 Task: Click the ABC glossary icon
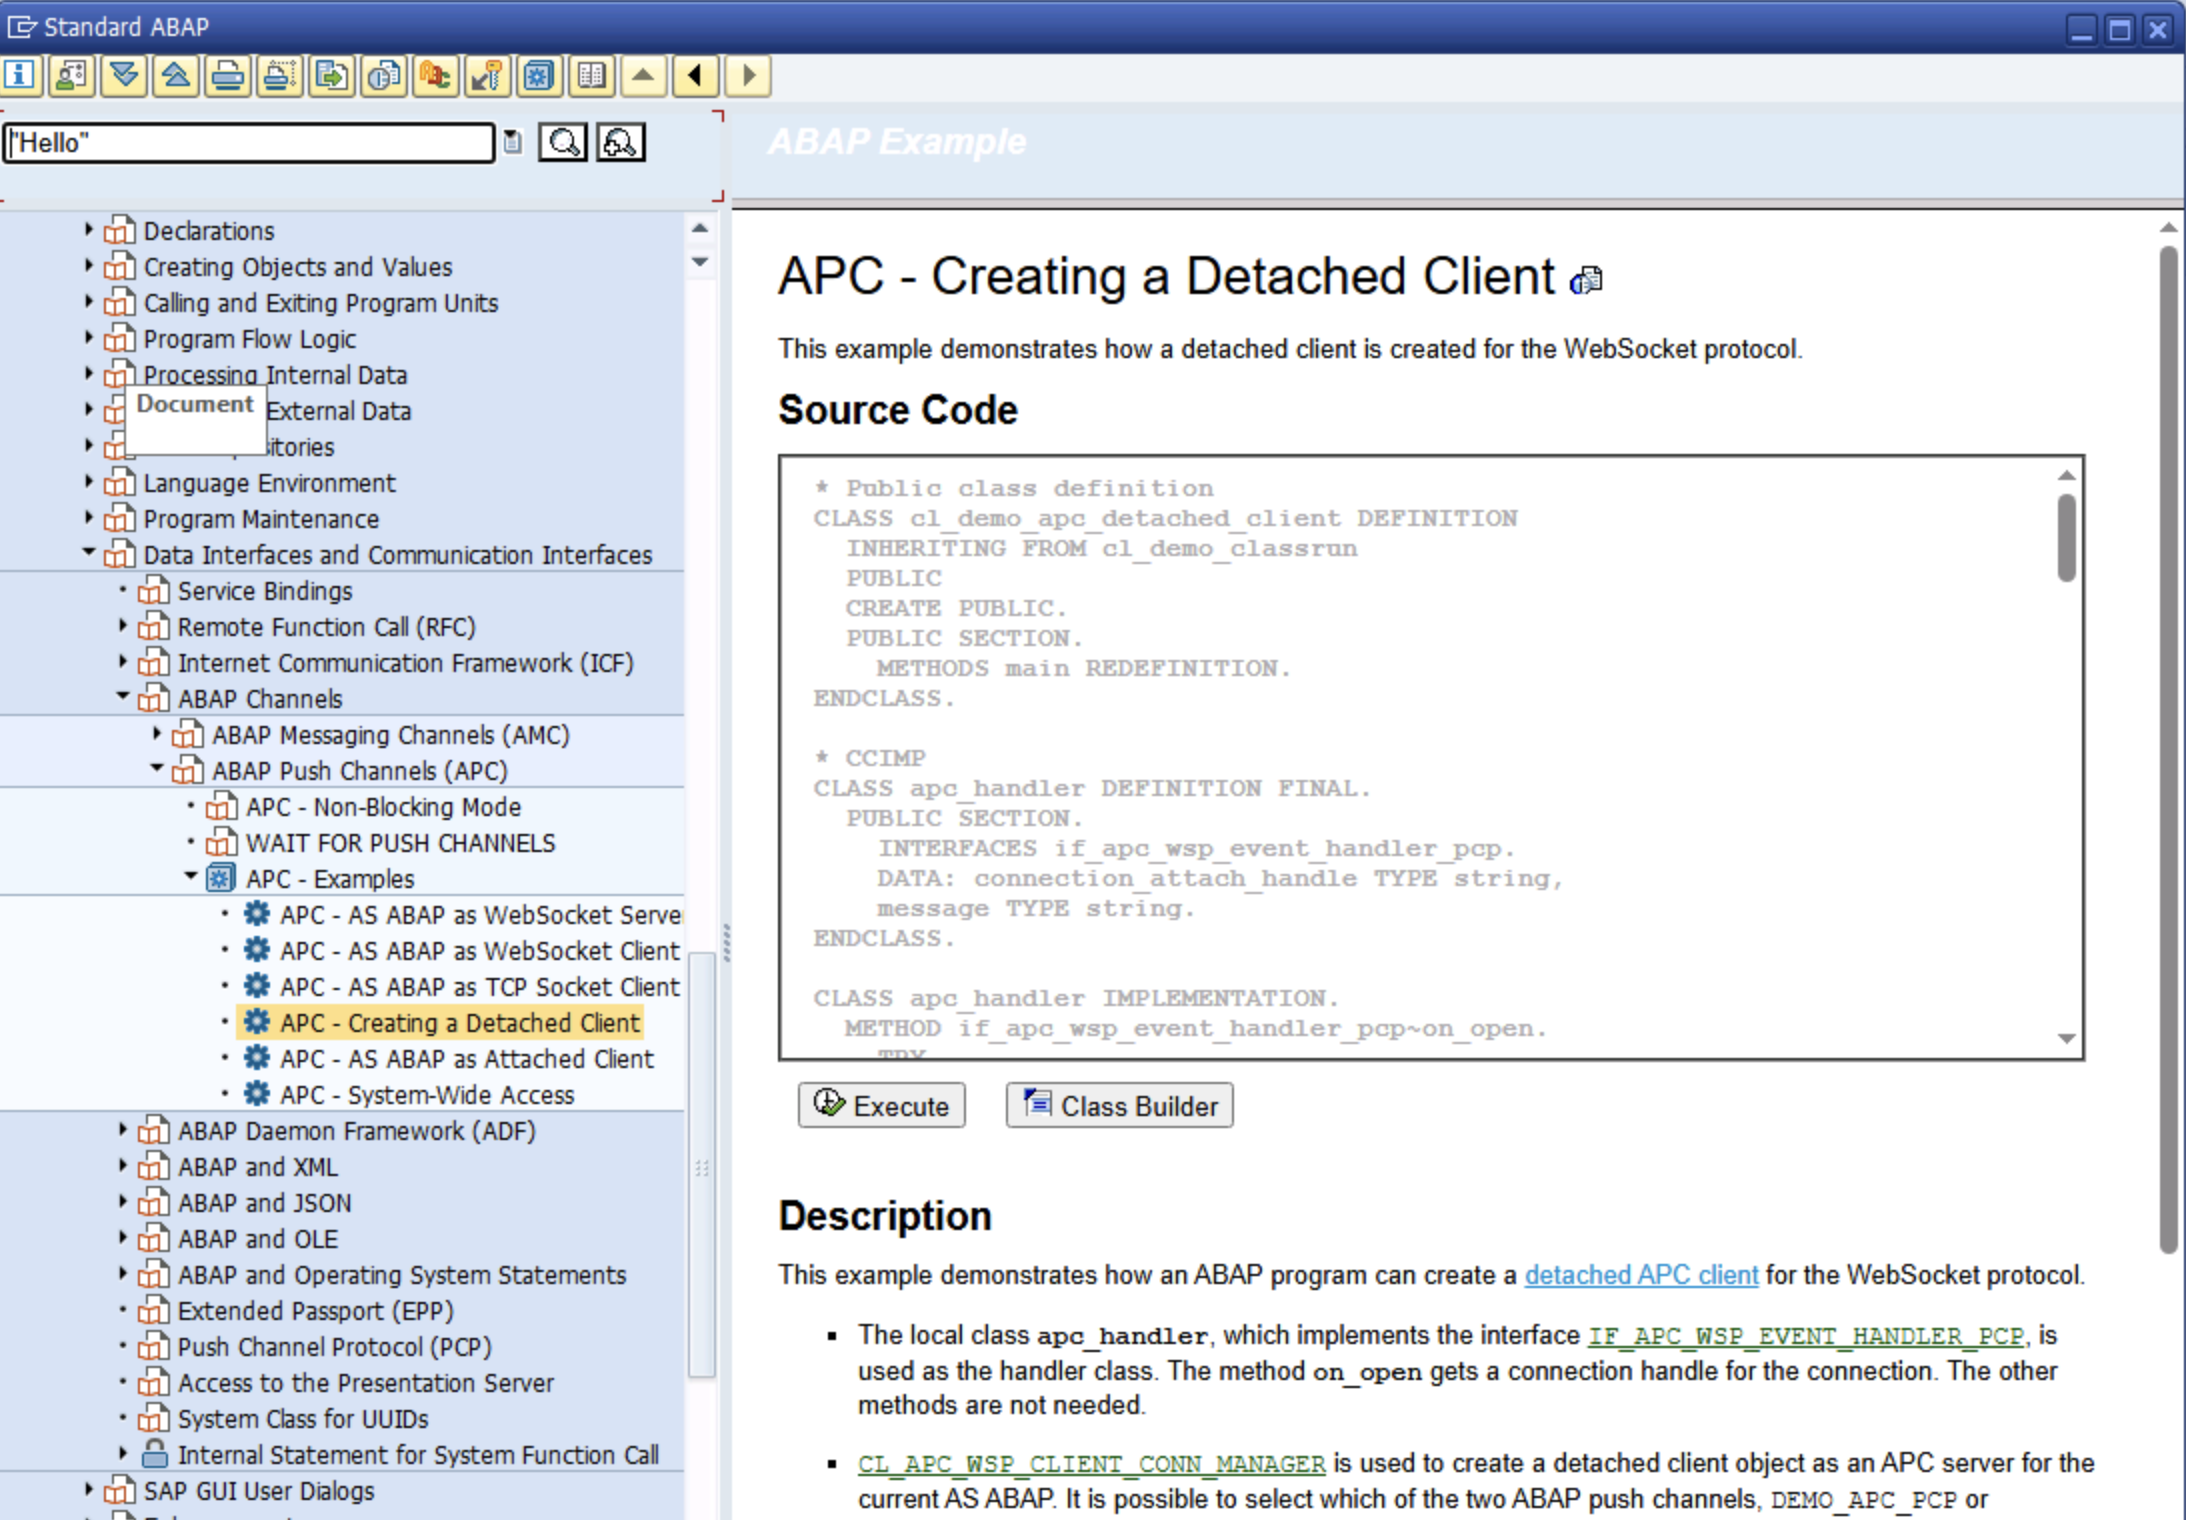[x=435, y=76]
